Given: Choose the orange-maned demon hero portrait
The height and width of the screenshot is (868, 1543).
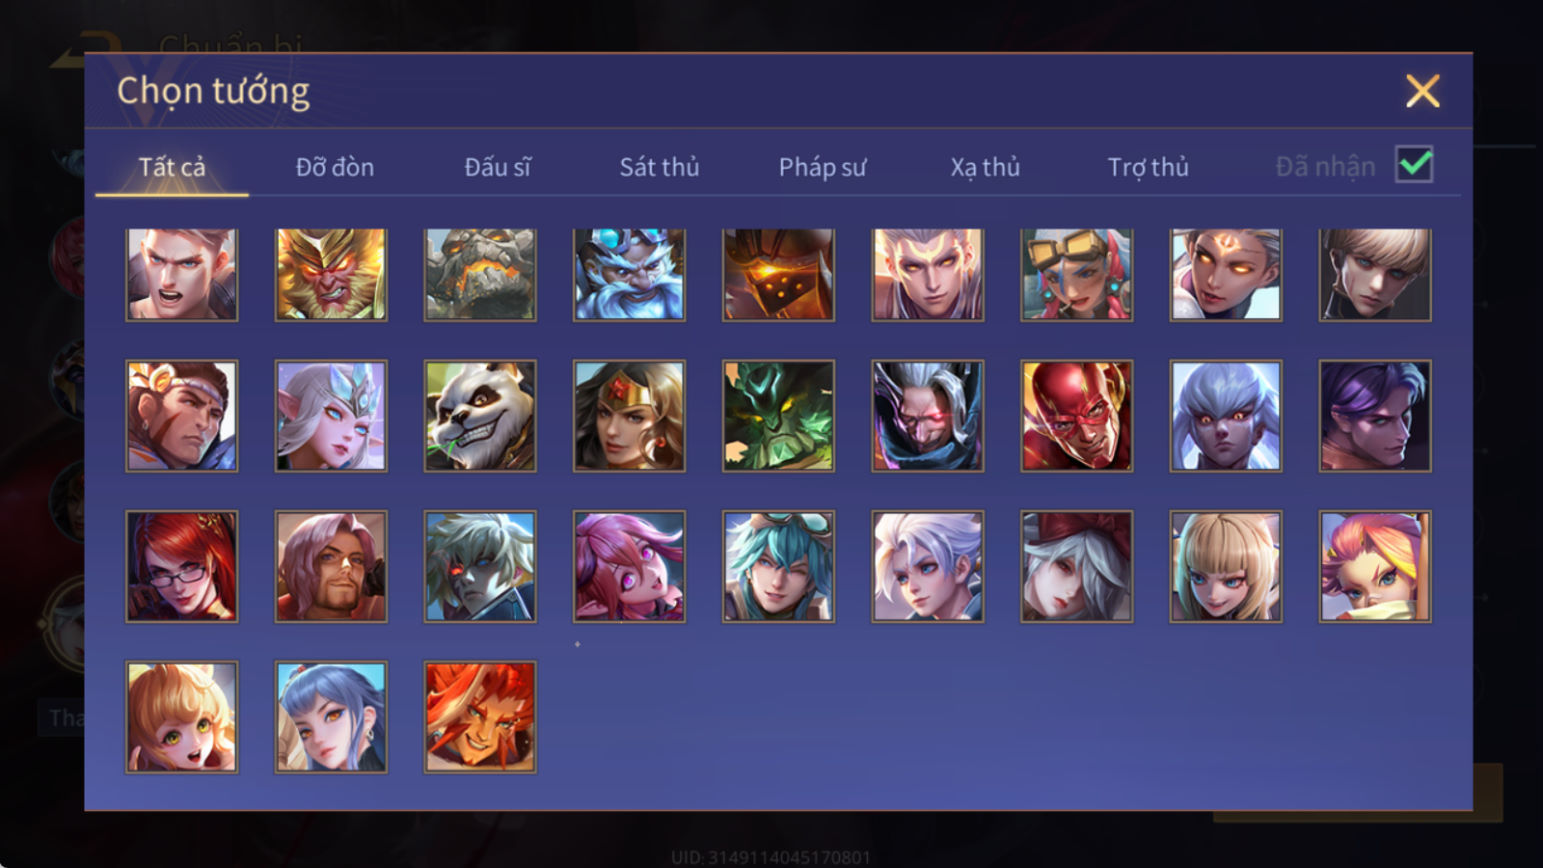Looking at the screenshot, I should [480, 717].
